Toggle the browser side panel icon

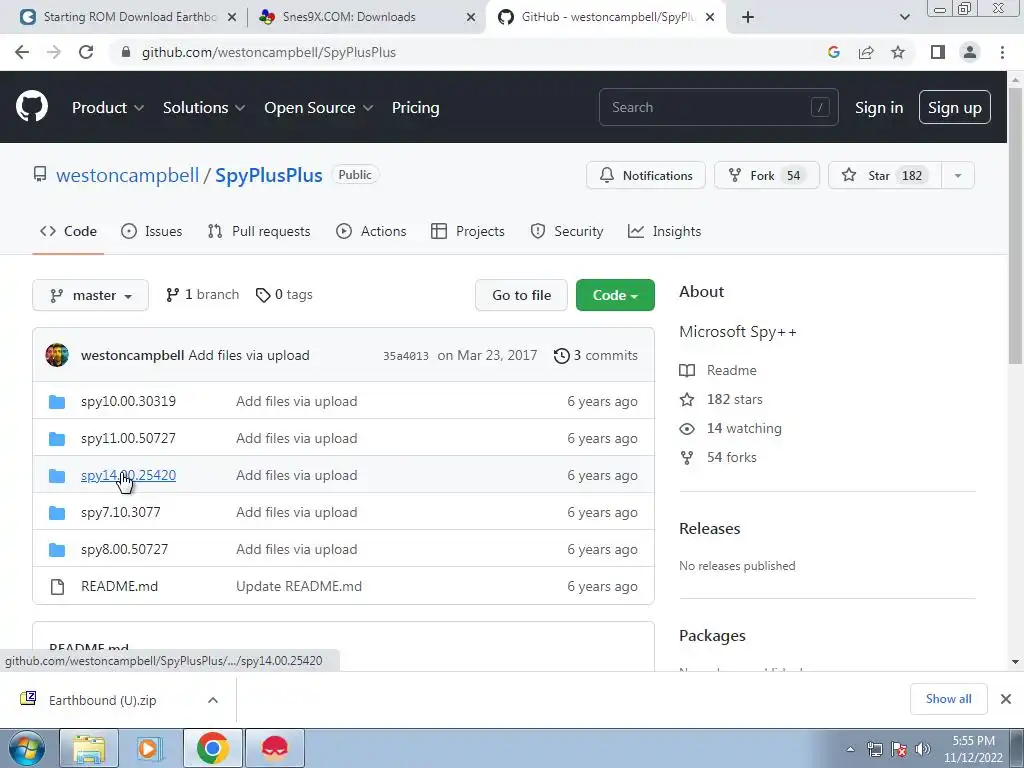click(x=938, y=52)
